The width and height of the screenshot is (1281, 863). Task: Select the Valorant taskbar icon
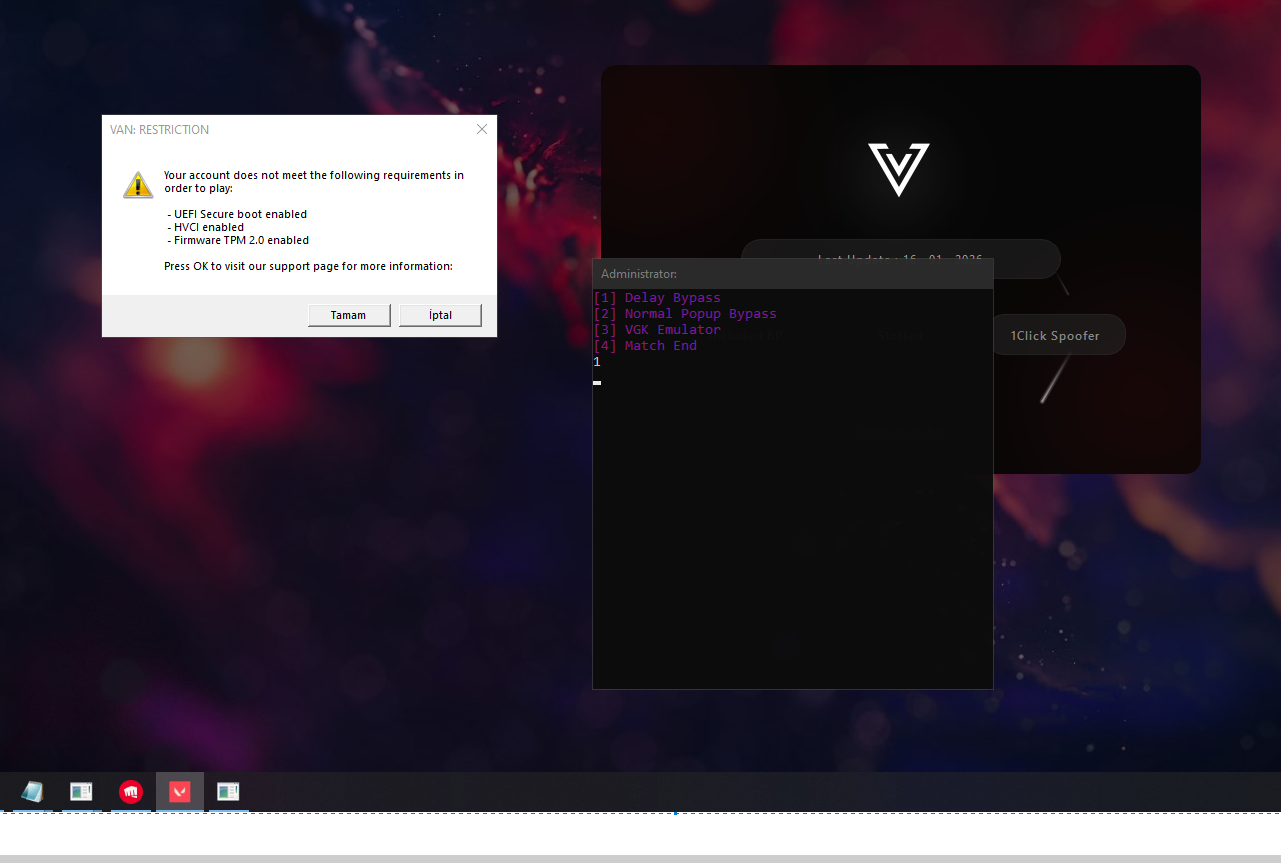coord(180,792)
